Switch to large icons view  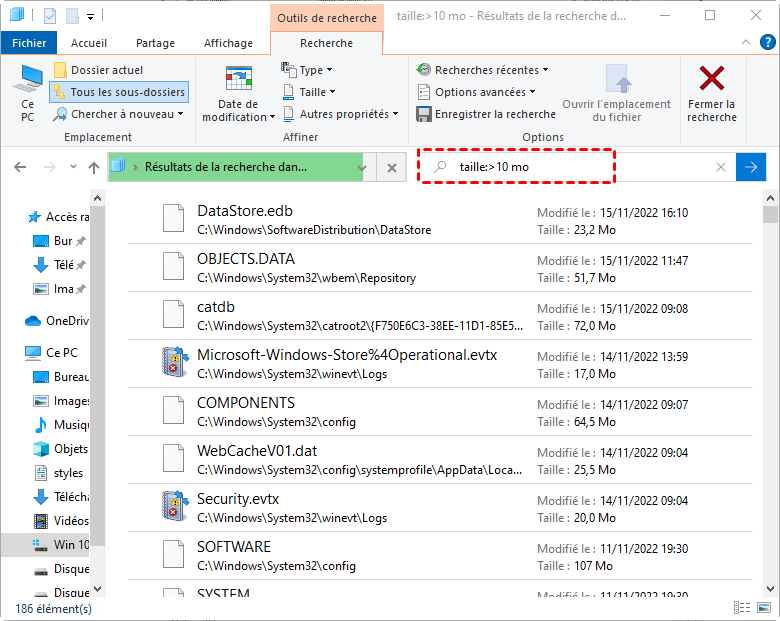(764, 608)
